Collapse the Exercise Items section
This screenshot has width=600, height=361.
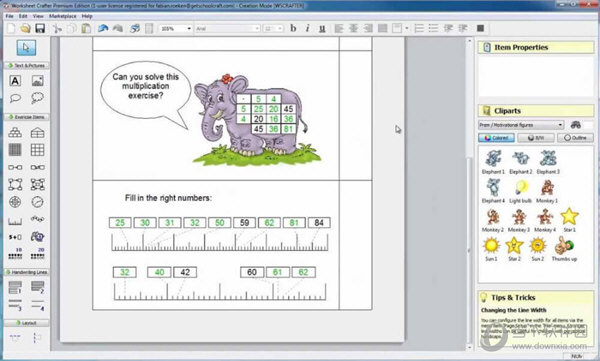point(26,117)
